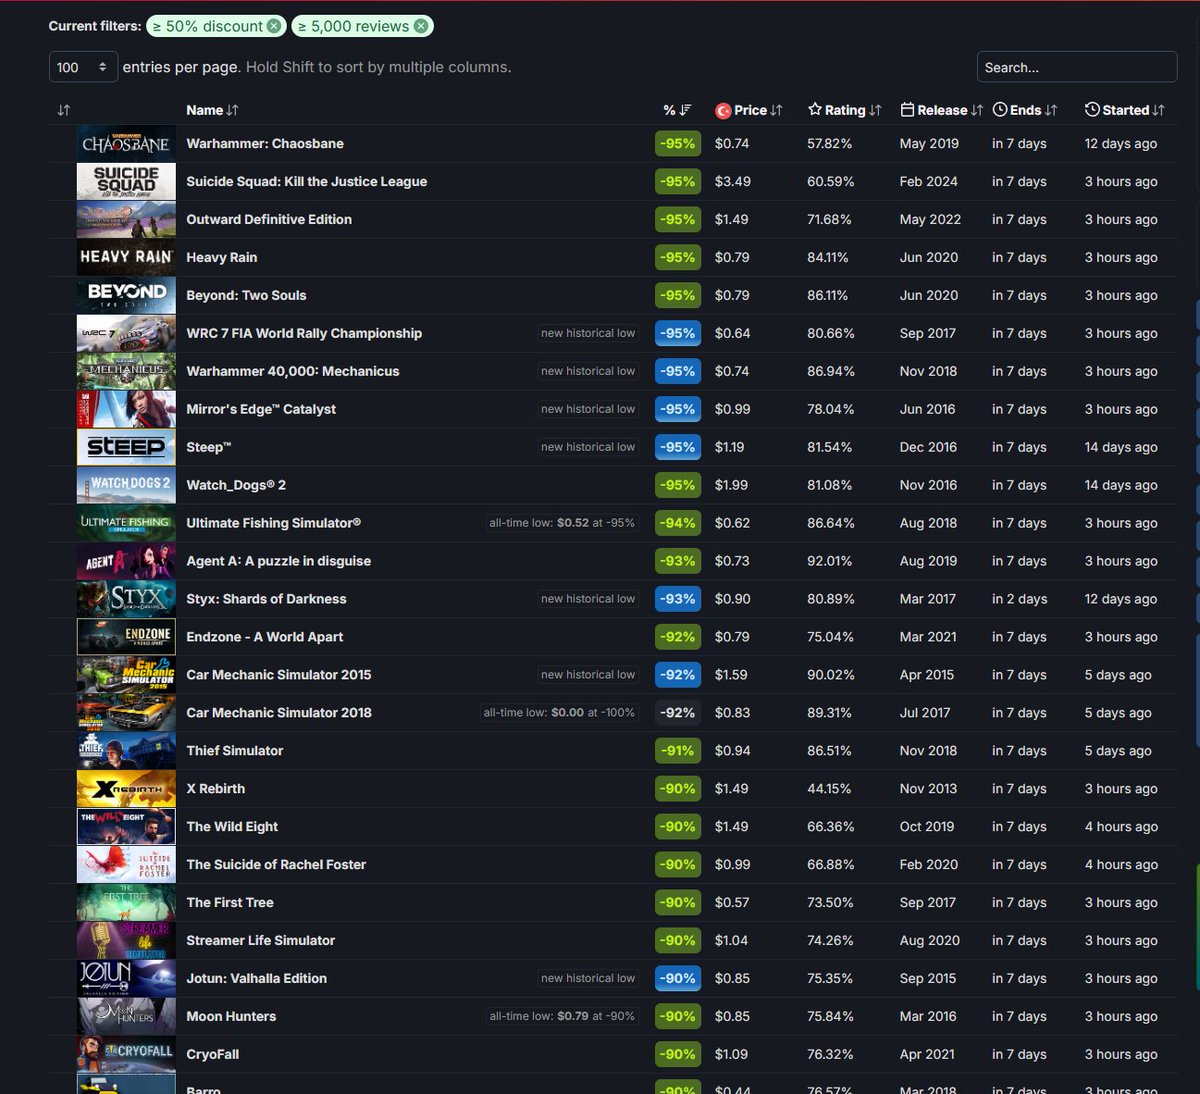Open Ultimate Fishing Simulator link
1200x1094 pixels.
[x=274, y=524]
